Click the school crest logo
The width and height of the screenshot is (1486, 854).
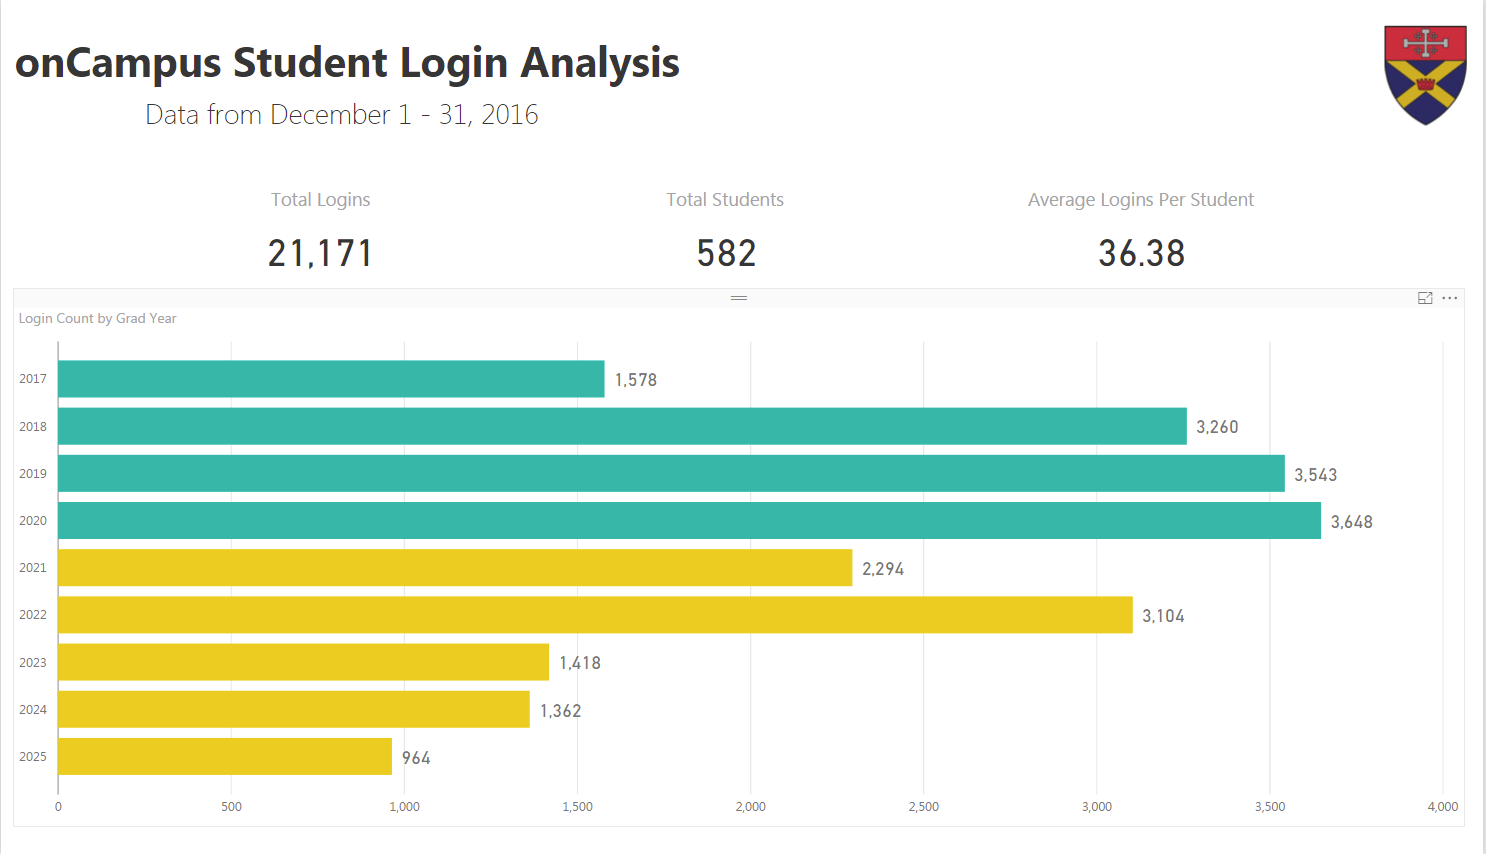click(x=1425, y=75)
